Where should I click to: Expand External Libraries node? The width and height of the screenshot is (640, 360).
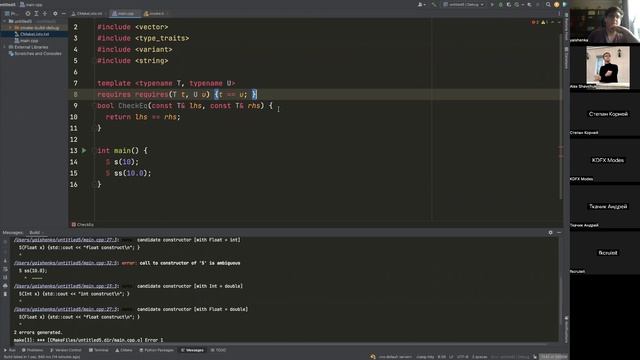click(x=5, y=47)
